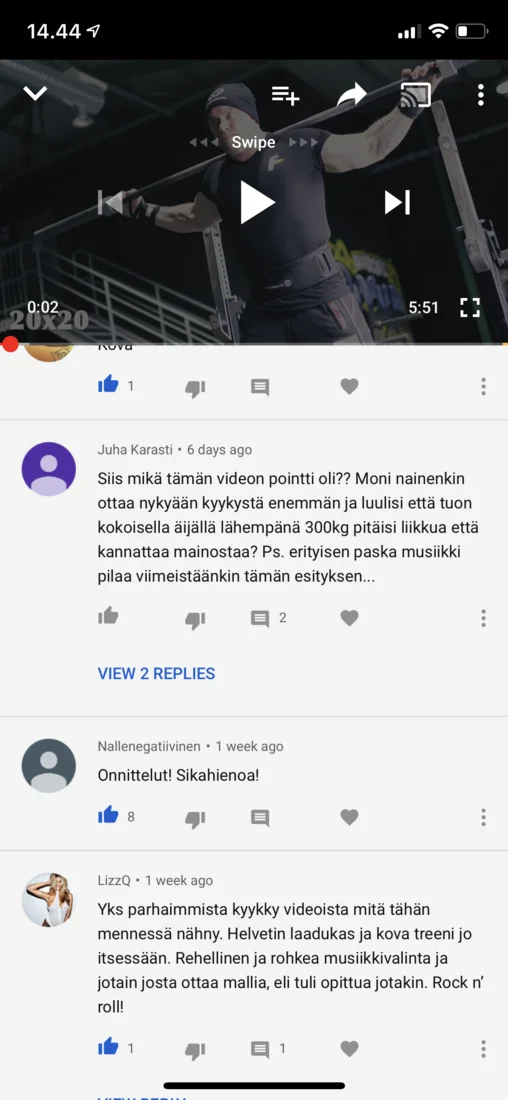Viewport: 508px width, 1100px height.
Task: Click the red progress bar scrubber
Action: click(x=10, y=344)
